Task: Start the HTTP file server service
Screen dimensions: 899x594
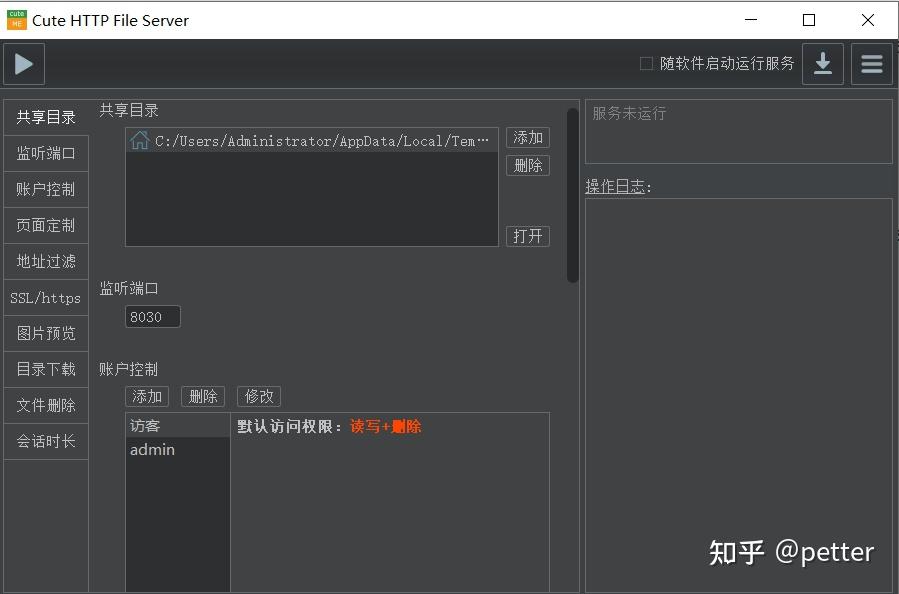Action: click(22, 63)
